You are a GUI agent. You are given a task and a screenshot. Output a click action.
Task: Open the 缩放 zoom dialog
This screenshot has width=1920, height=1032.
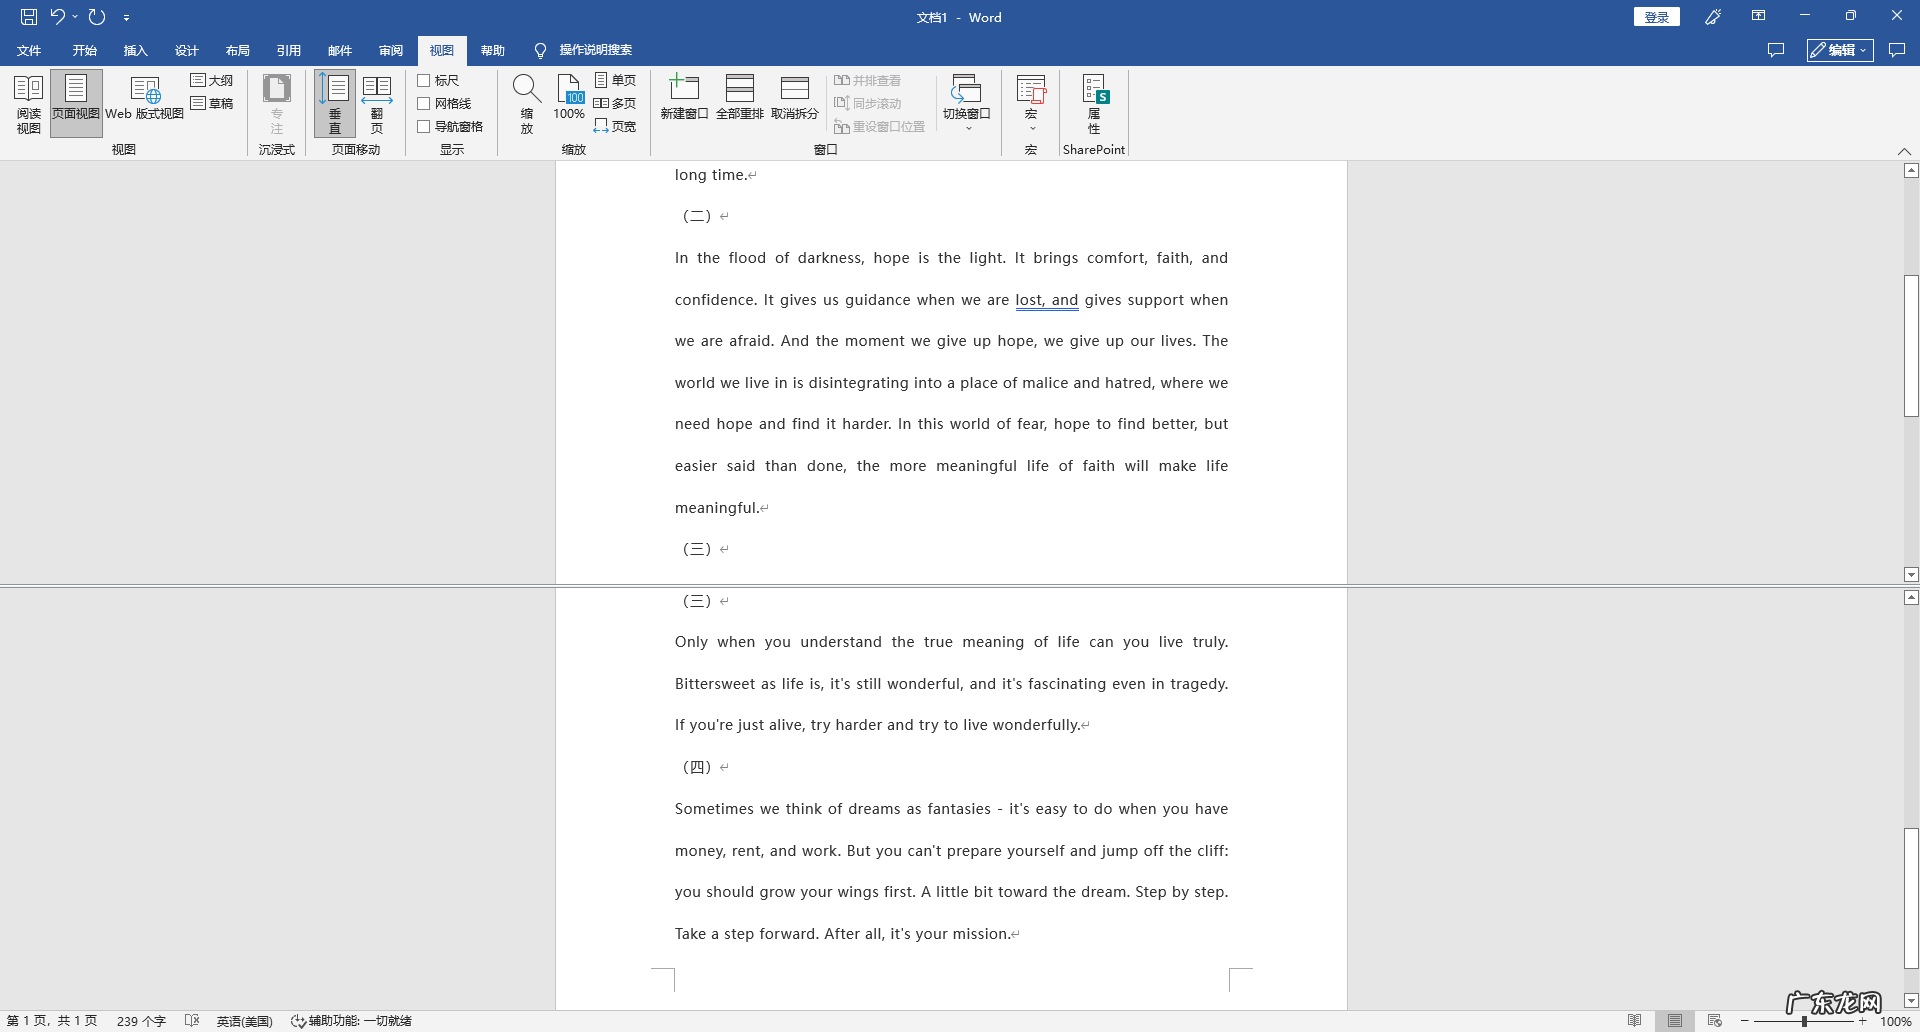tap(527, 104)
